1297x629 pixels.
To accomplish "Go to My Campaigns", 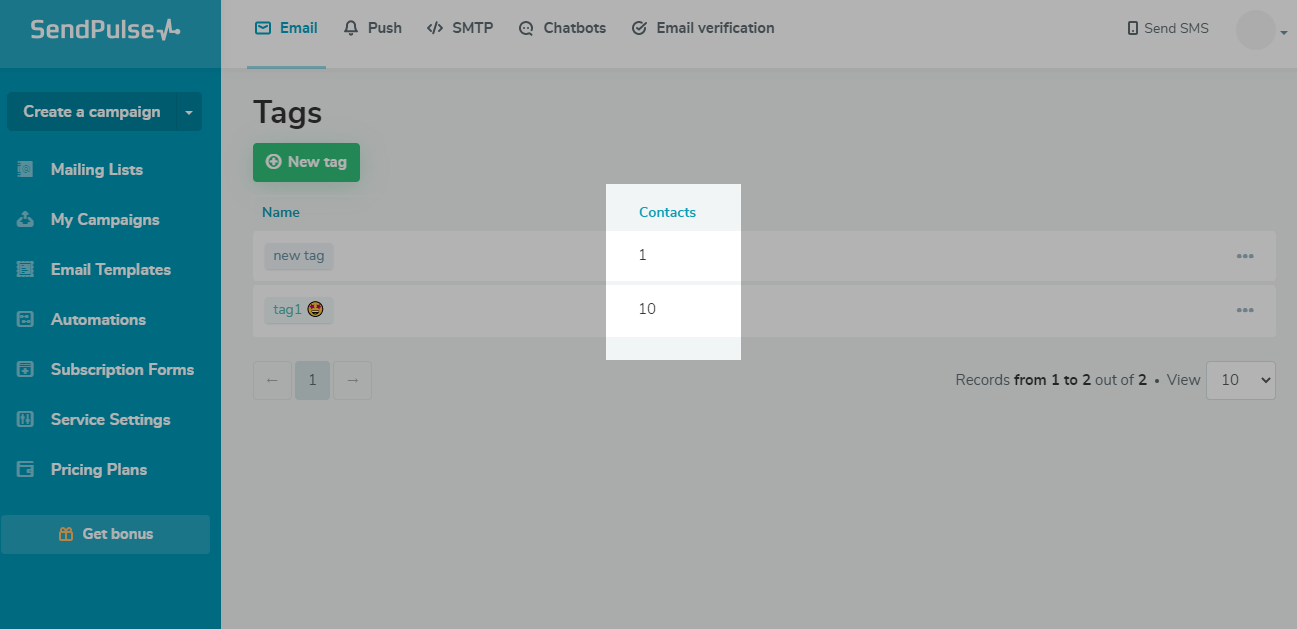I will point(105,220).
